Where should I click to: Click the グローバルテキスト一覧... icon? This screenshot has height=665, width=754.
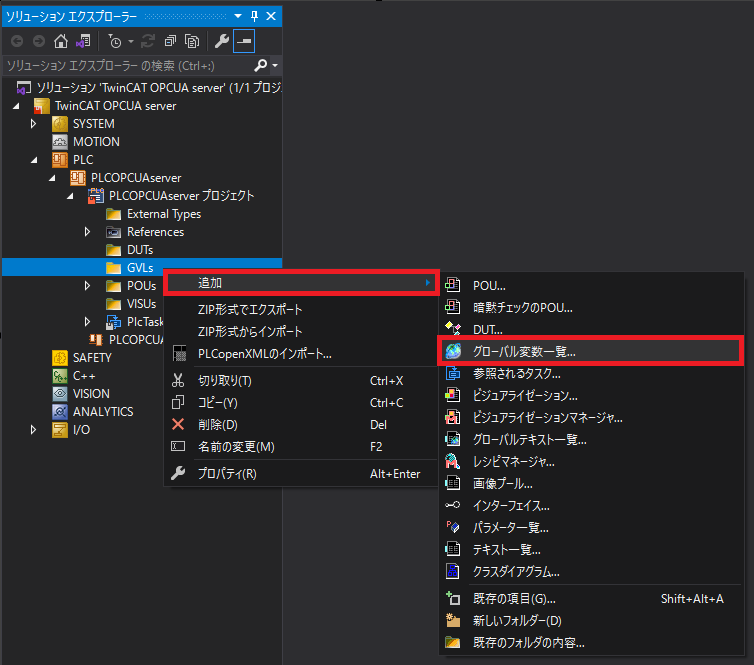[x=452, y=439]
